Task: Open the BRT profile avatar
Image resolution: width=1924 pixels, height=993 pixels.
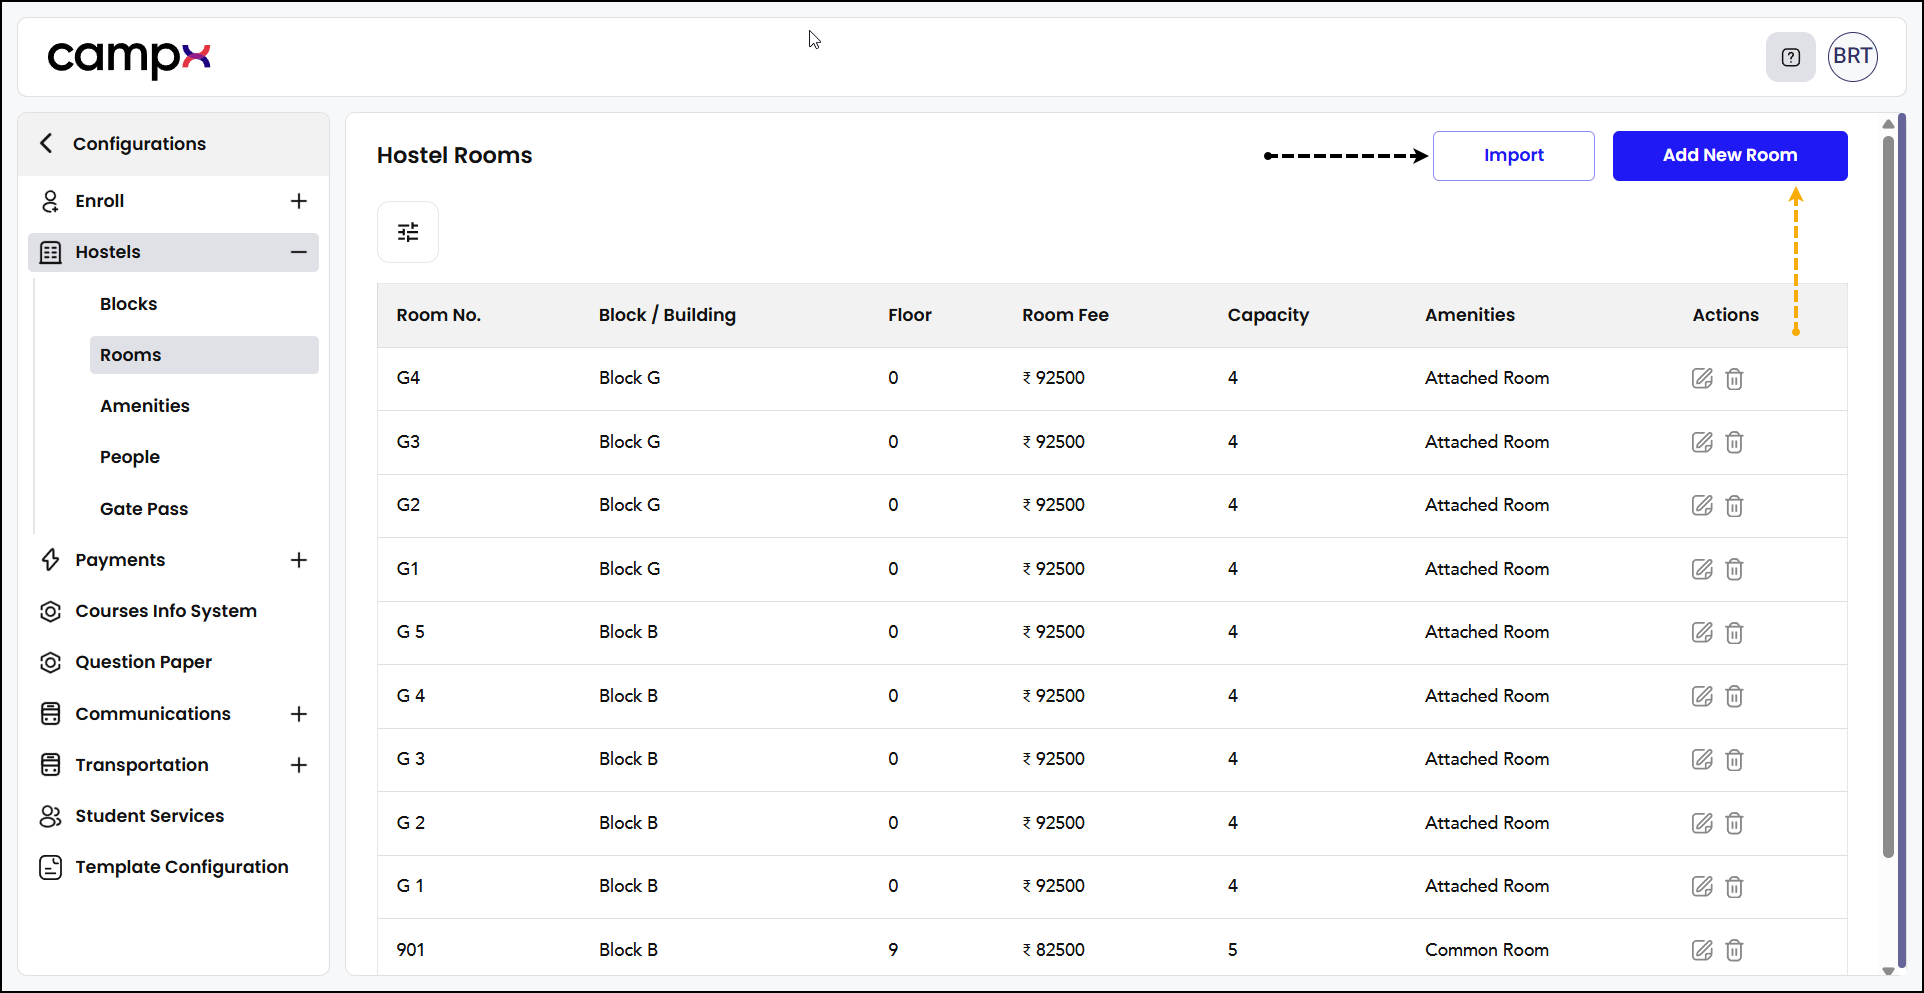Action: [x=1853, y=57]
